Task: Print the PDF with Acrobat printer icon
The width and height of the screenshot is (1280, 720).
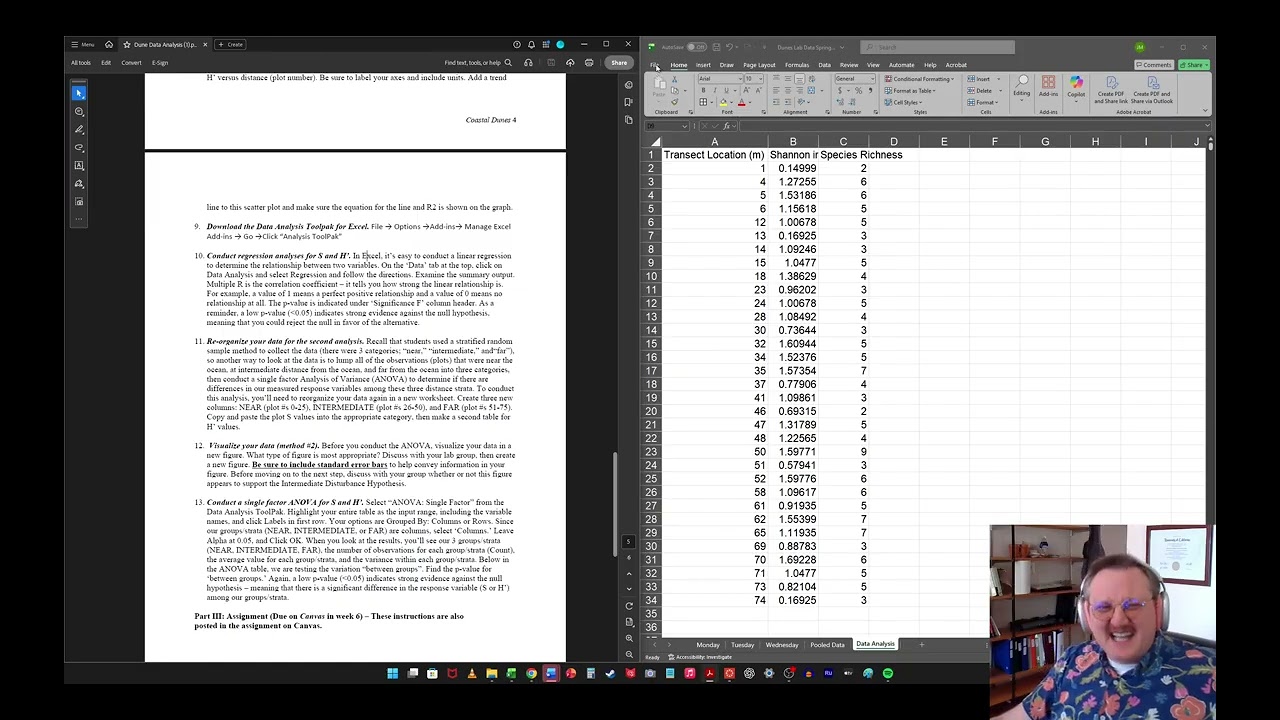Action: pyautogui.click(x=589, y=63)
